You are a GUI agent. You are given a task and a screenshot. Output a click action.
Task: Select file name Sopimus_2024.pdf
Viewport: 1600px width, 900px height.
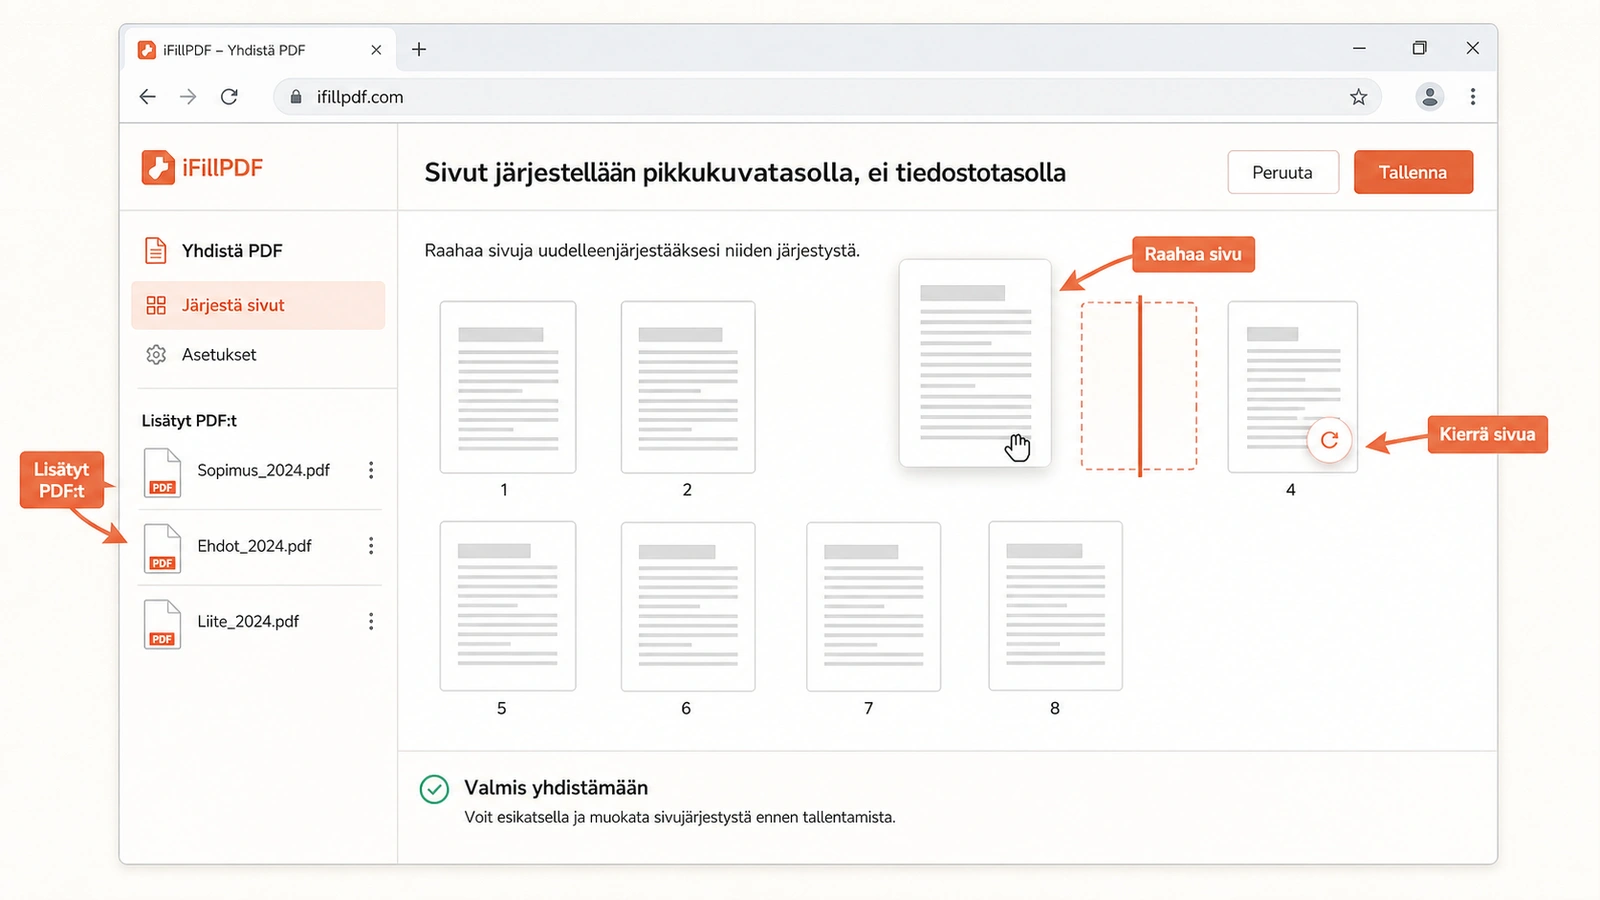click(263, 470)
